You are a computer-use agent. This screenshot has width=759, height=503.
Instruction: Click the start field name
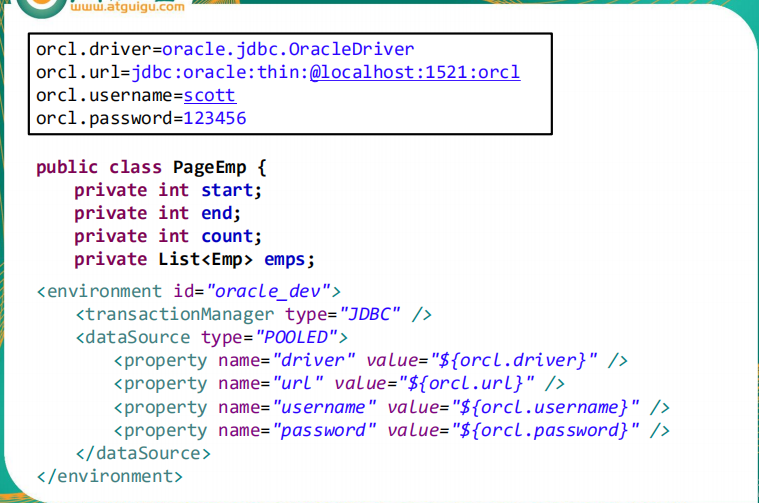[228, 190]
